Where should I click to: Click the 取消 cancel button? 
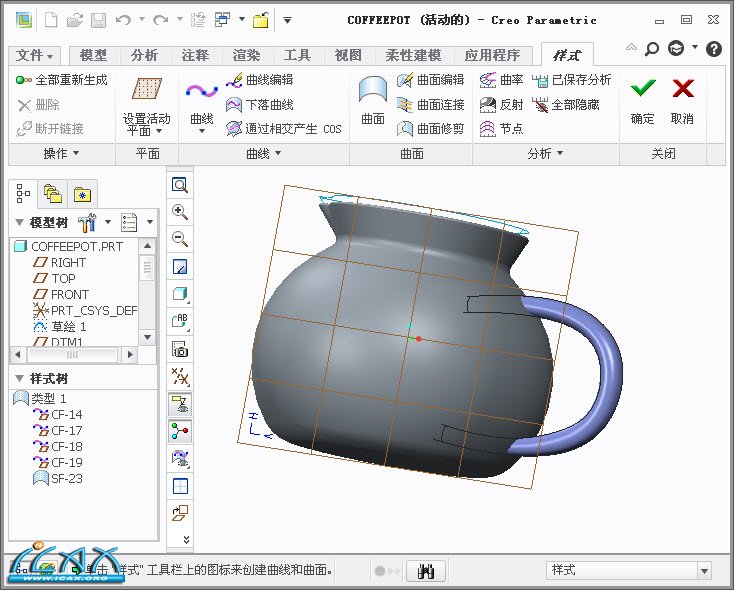coord(682,100)
